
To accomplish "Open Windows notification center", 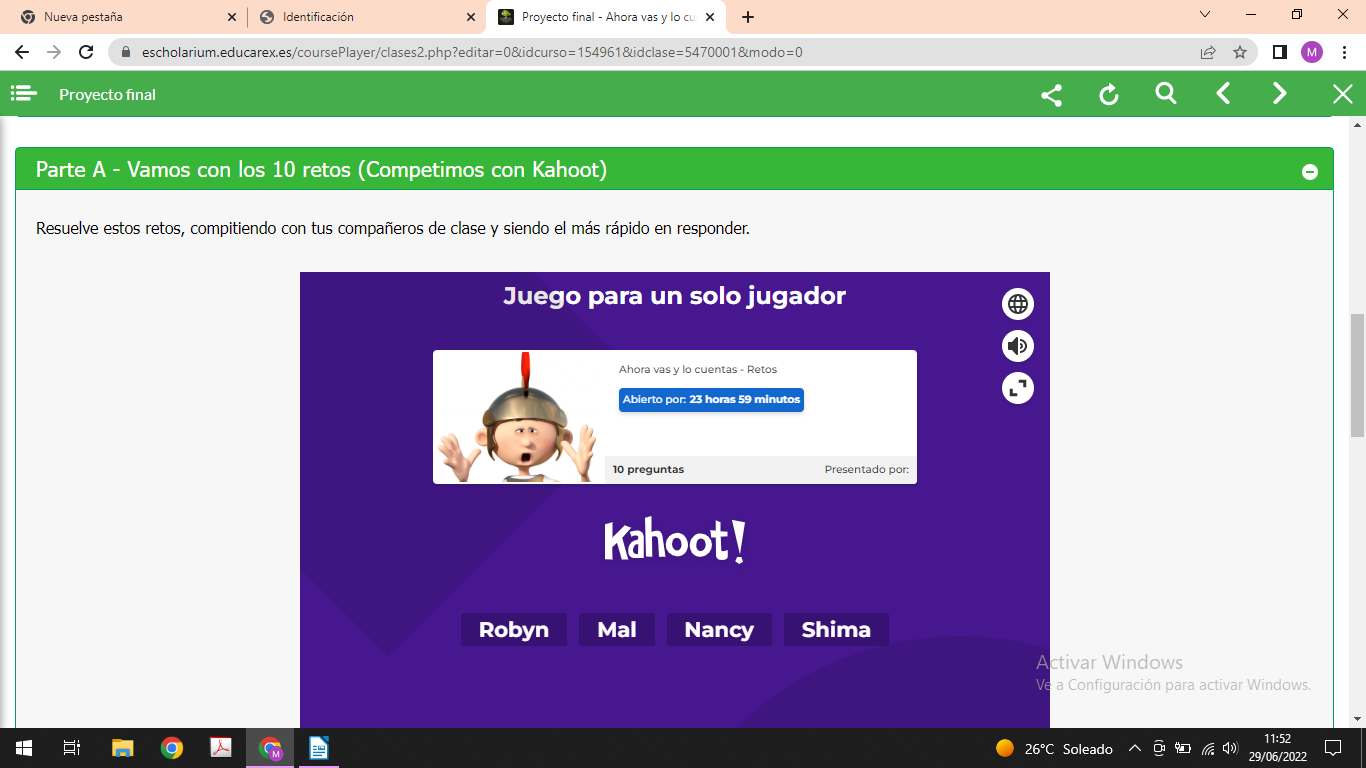I will click(x=1332, y=748).
